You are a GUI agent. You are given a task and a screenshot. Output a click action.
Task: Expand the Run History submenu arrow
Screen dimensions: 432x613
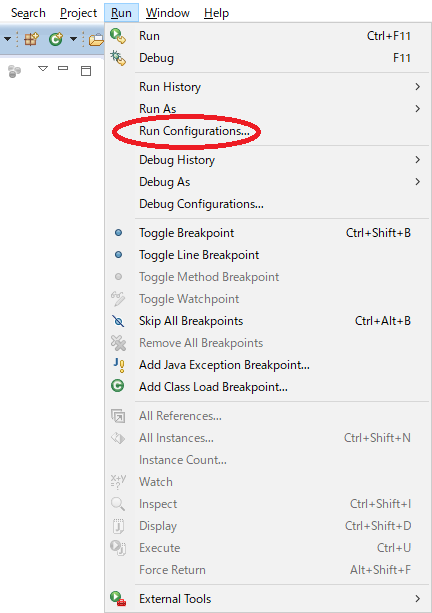(x=418, y=87)
